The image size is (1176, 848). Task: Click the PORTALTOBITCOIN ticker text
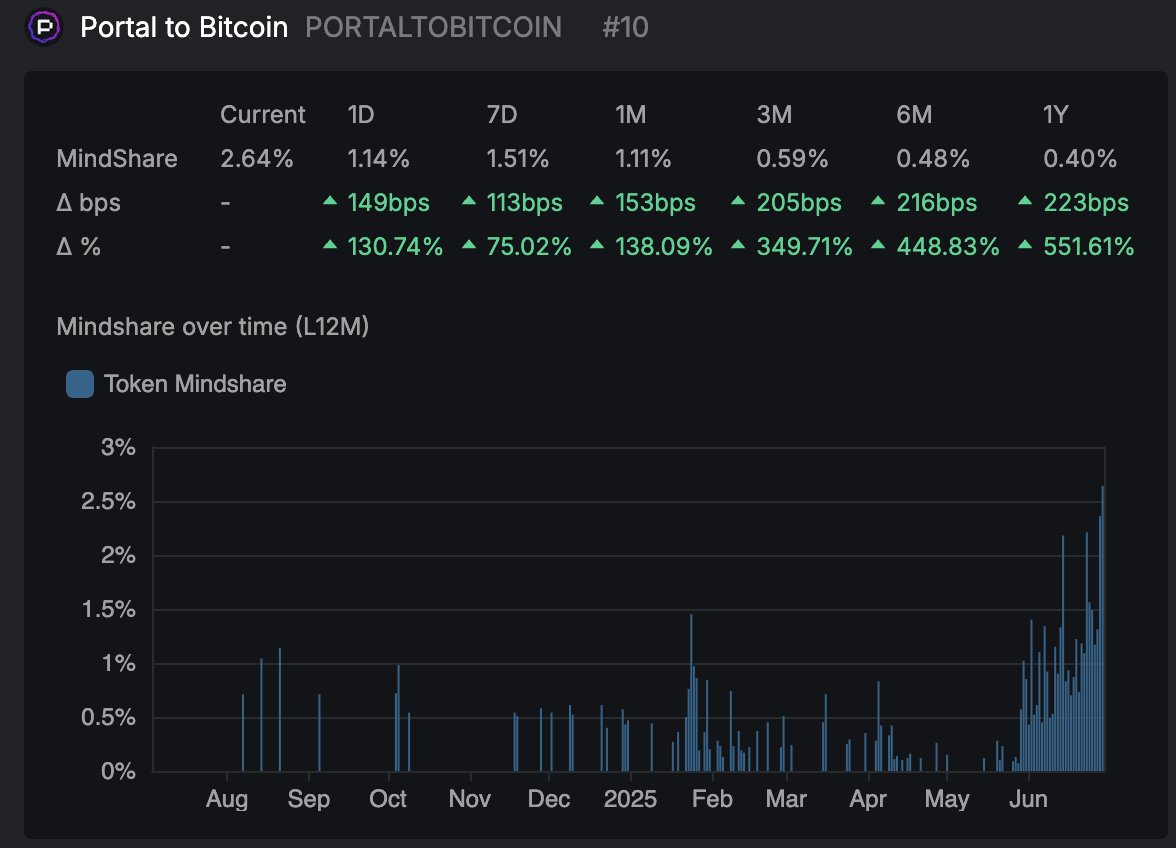[x=434, y=28]
